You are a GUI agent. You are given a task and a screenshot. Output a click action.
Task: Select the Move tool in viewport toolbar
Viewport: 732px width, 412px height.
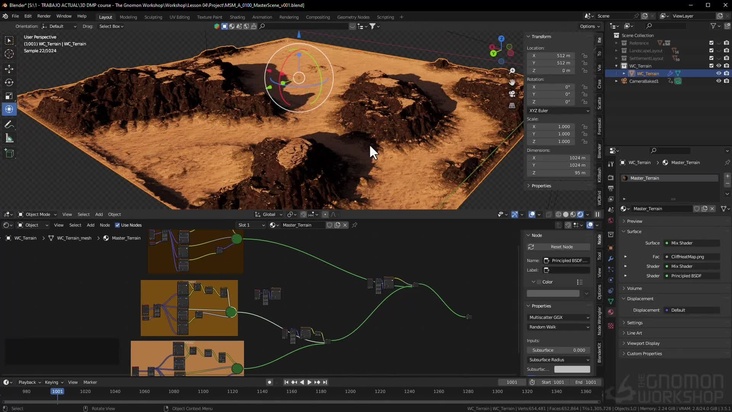click(x=10, y=69)
